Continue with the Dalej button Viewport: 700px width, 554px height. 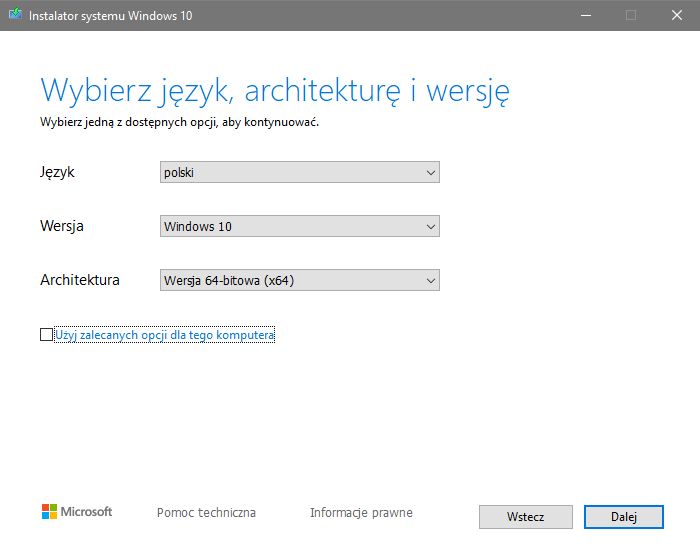coord(624,517)
